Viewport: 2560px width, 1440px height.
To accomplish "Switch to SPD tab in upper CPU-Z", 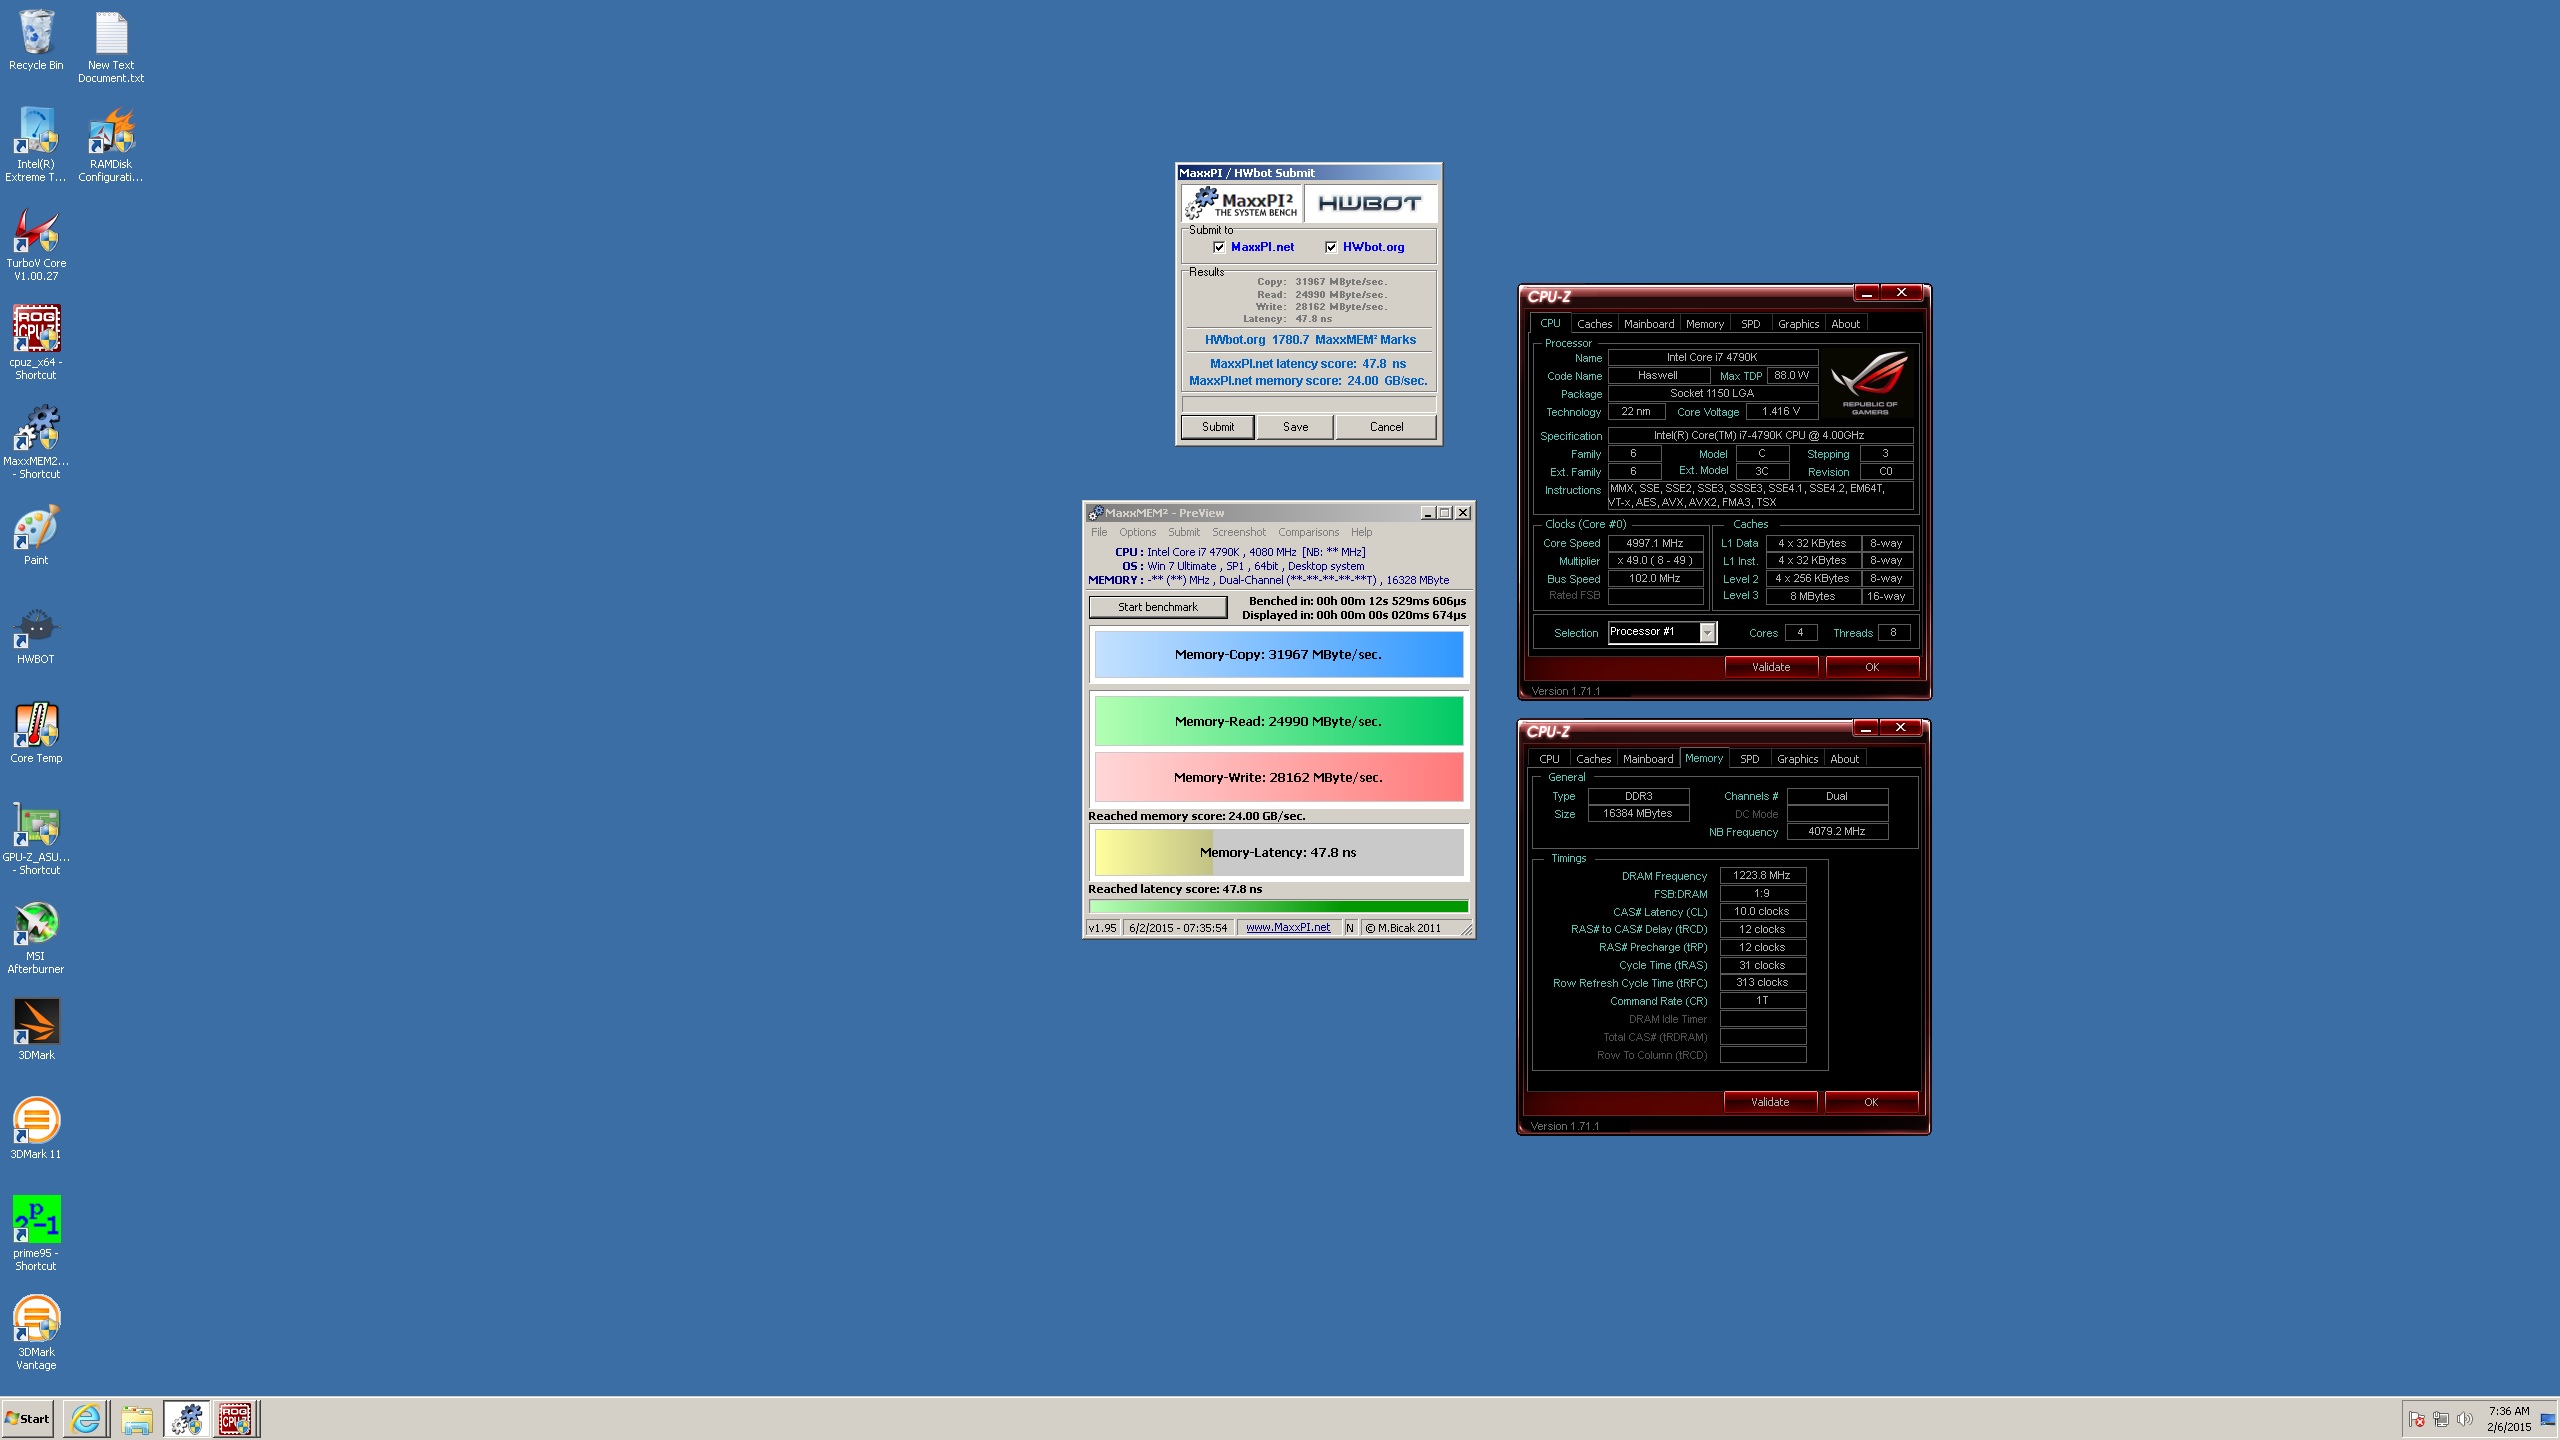I will [x=1750, y=324].
